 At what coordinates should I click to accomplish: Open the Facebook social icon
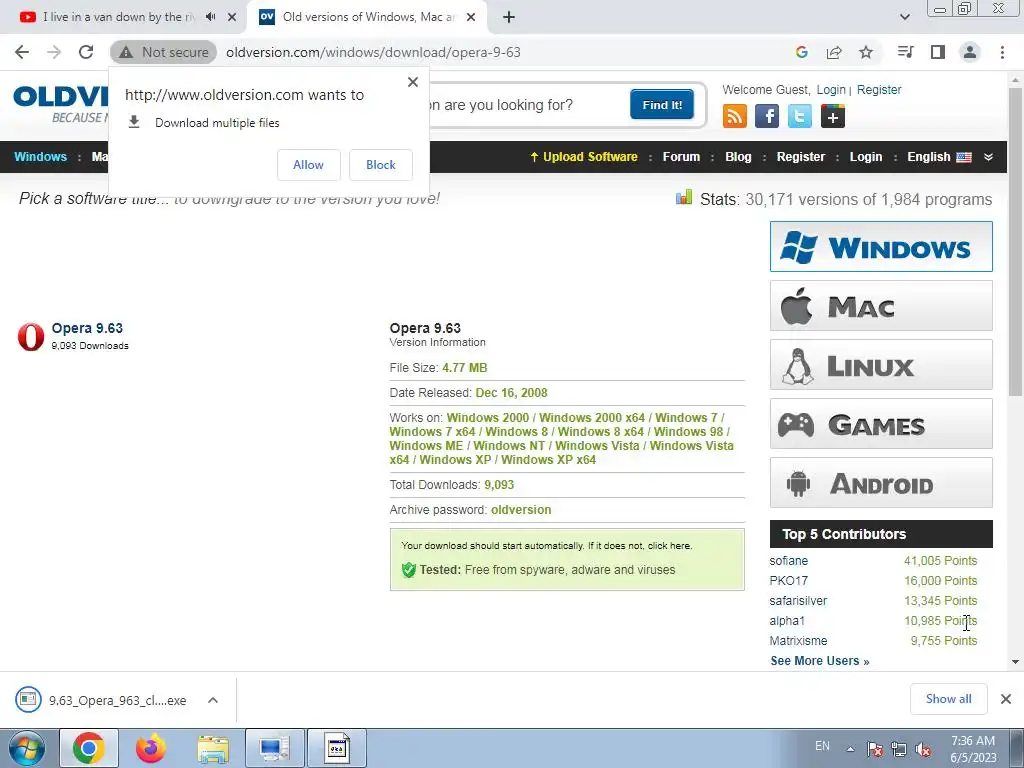tap(767, 117)
